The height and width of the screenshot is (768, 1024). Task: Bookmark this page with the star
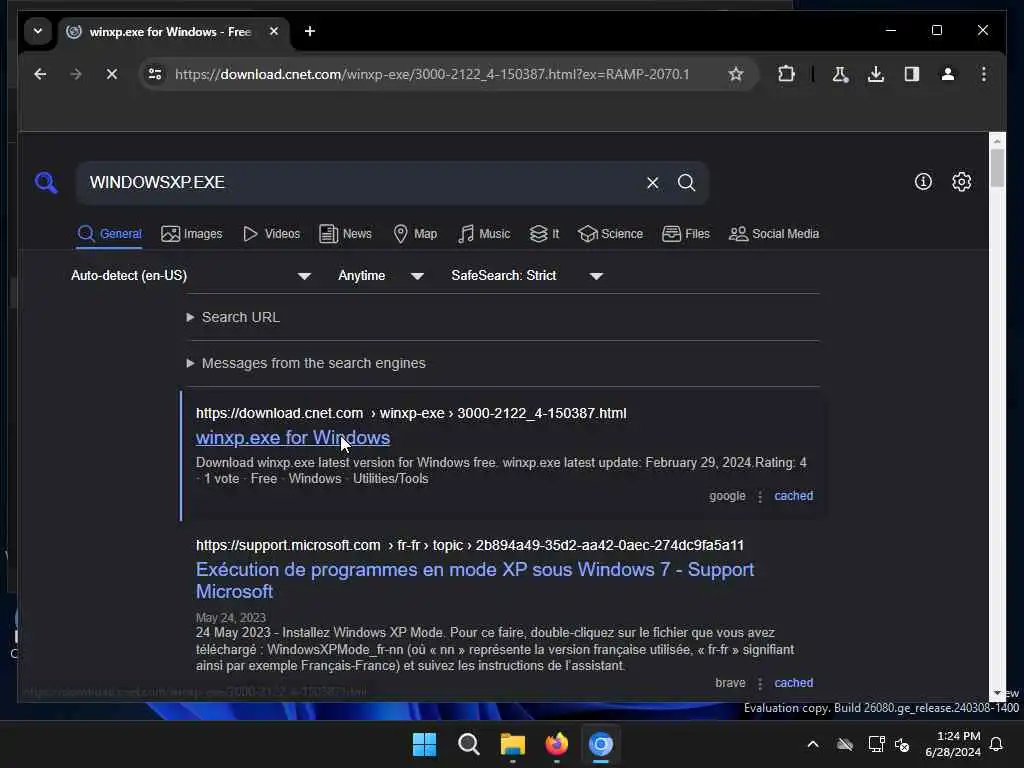click(736, 74)
